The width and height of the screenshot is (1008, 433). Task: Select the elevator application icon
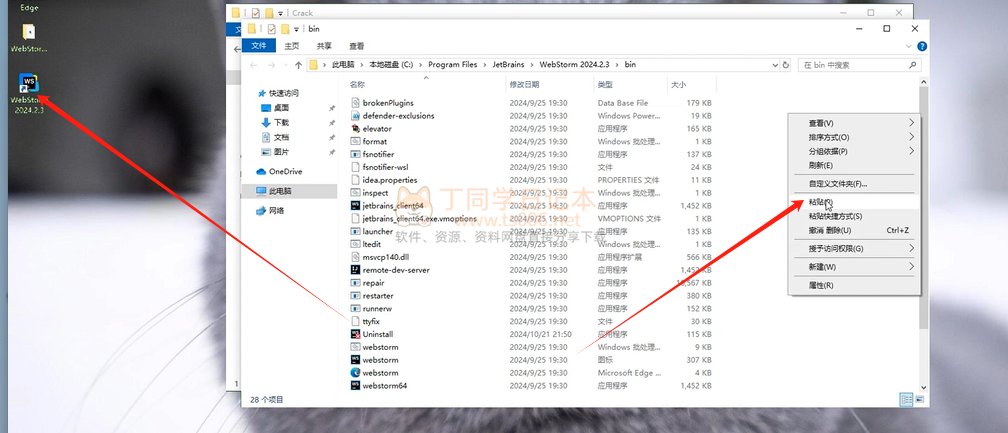pyautogui.click(x=356, y=128)
